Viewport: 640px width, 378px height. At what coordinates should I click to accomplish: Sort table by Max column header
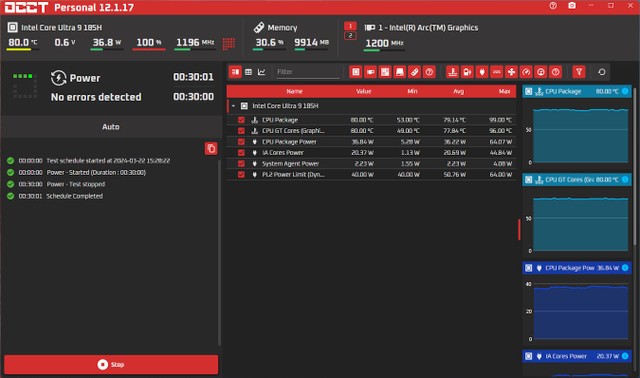504,91
